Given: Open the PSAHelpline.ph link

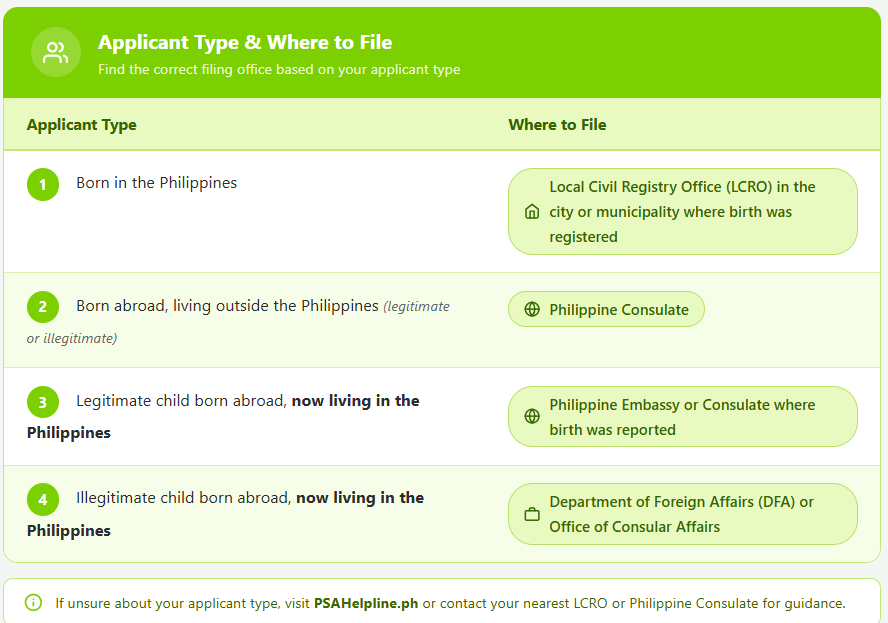Looking at the screenshot, I should pyautogui.click(x=366, y=603).
